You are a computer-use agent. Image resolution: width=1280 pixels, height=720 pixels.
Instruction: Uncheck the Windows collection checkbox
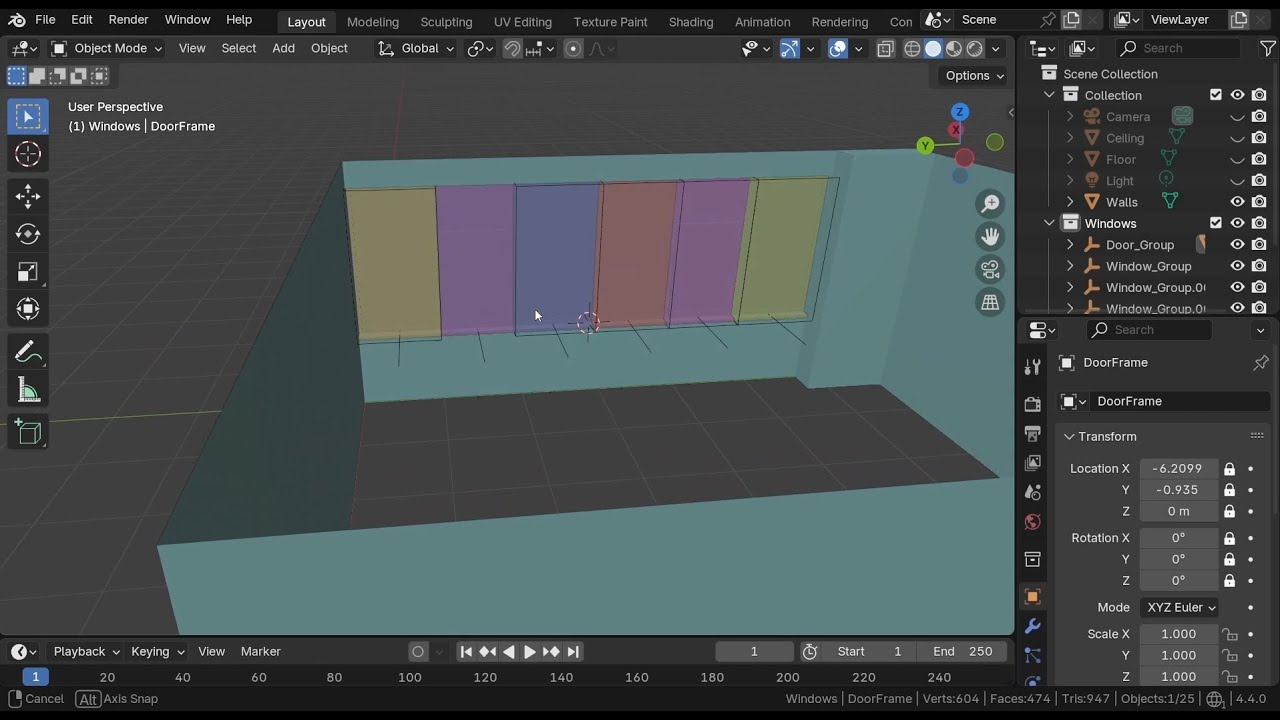tap(1216, 223)
